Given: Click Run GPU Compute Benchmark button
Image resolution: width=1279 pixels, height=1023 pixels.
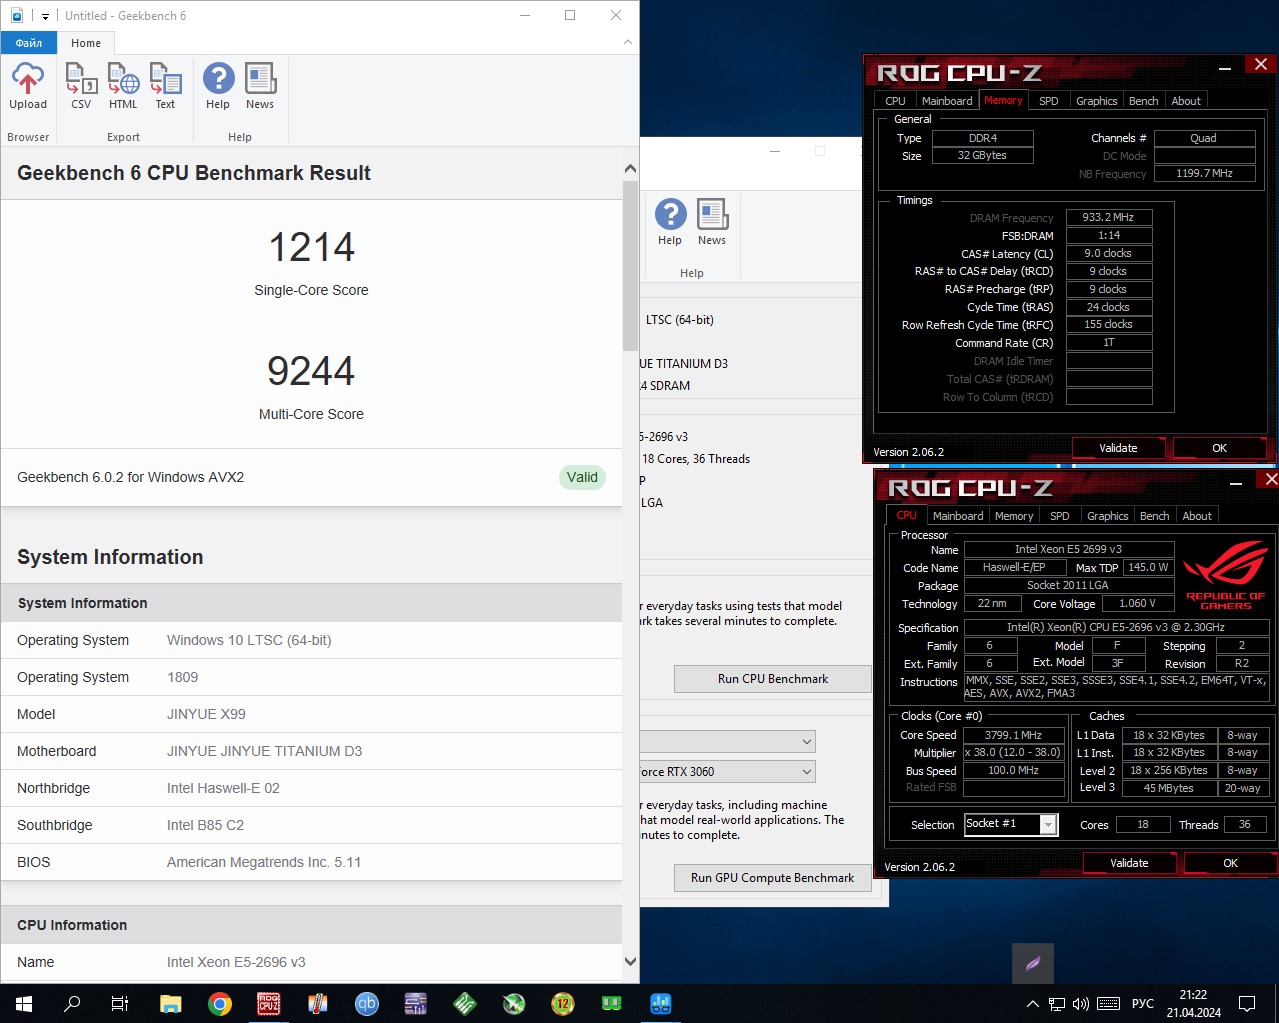Looking at the screenshot, I should (773, 878).
